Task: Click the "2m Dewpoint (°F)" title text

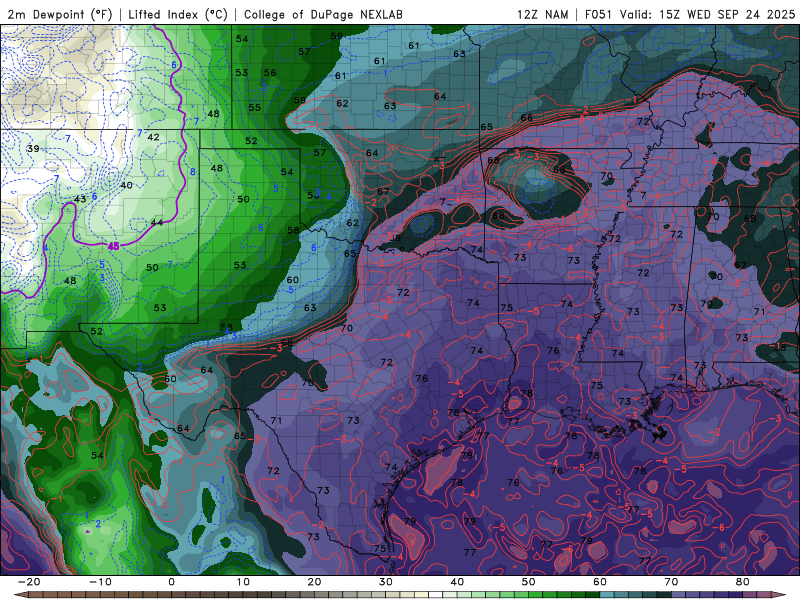Action: pos(59,14)
